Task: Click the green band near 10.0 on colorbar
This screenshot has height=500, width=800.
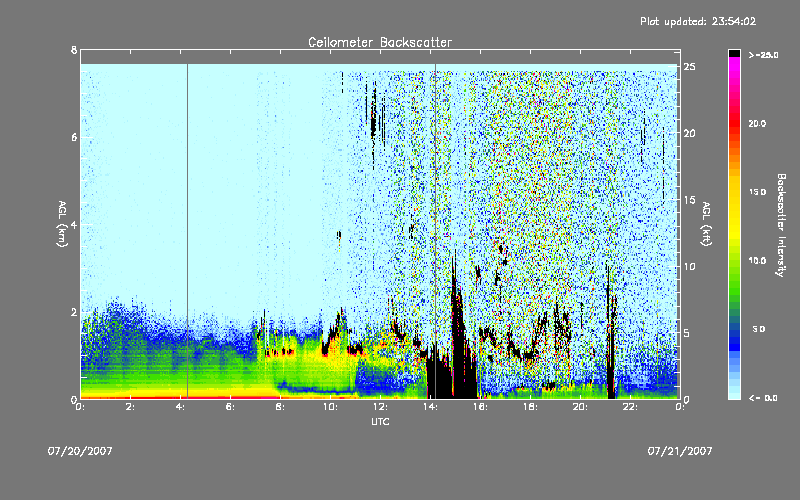Action: click(734, 261)
